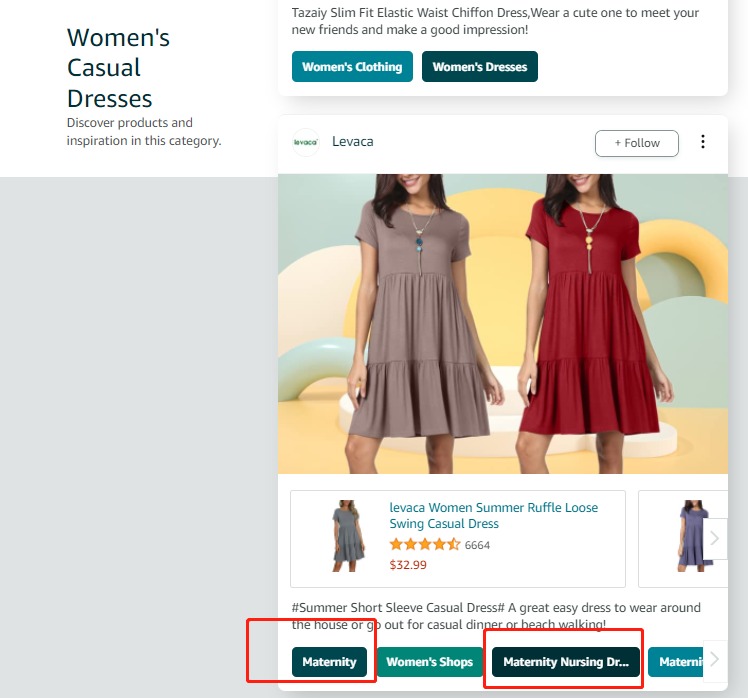Screen dimensions: 748x698
Task: Open the Levaca brand name link
Action: [353, 142]
